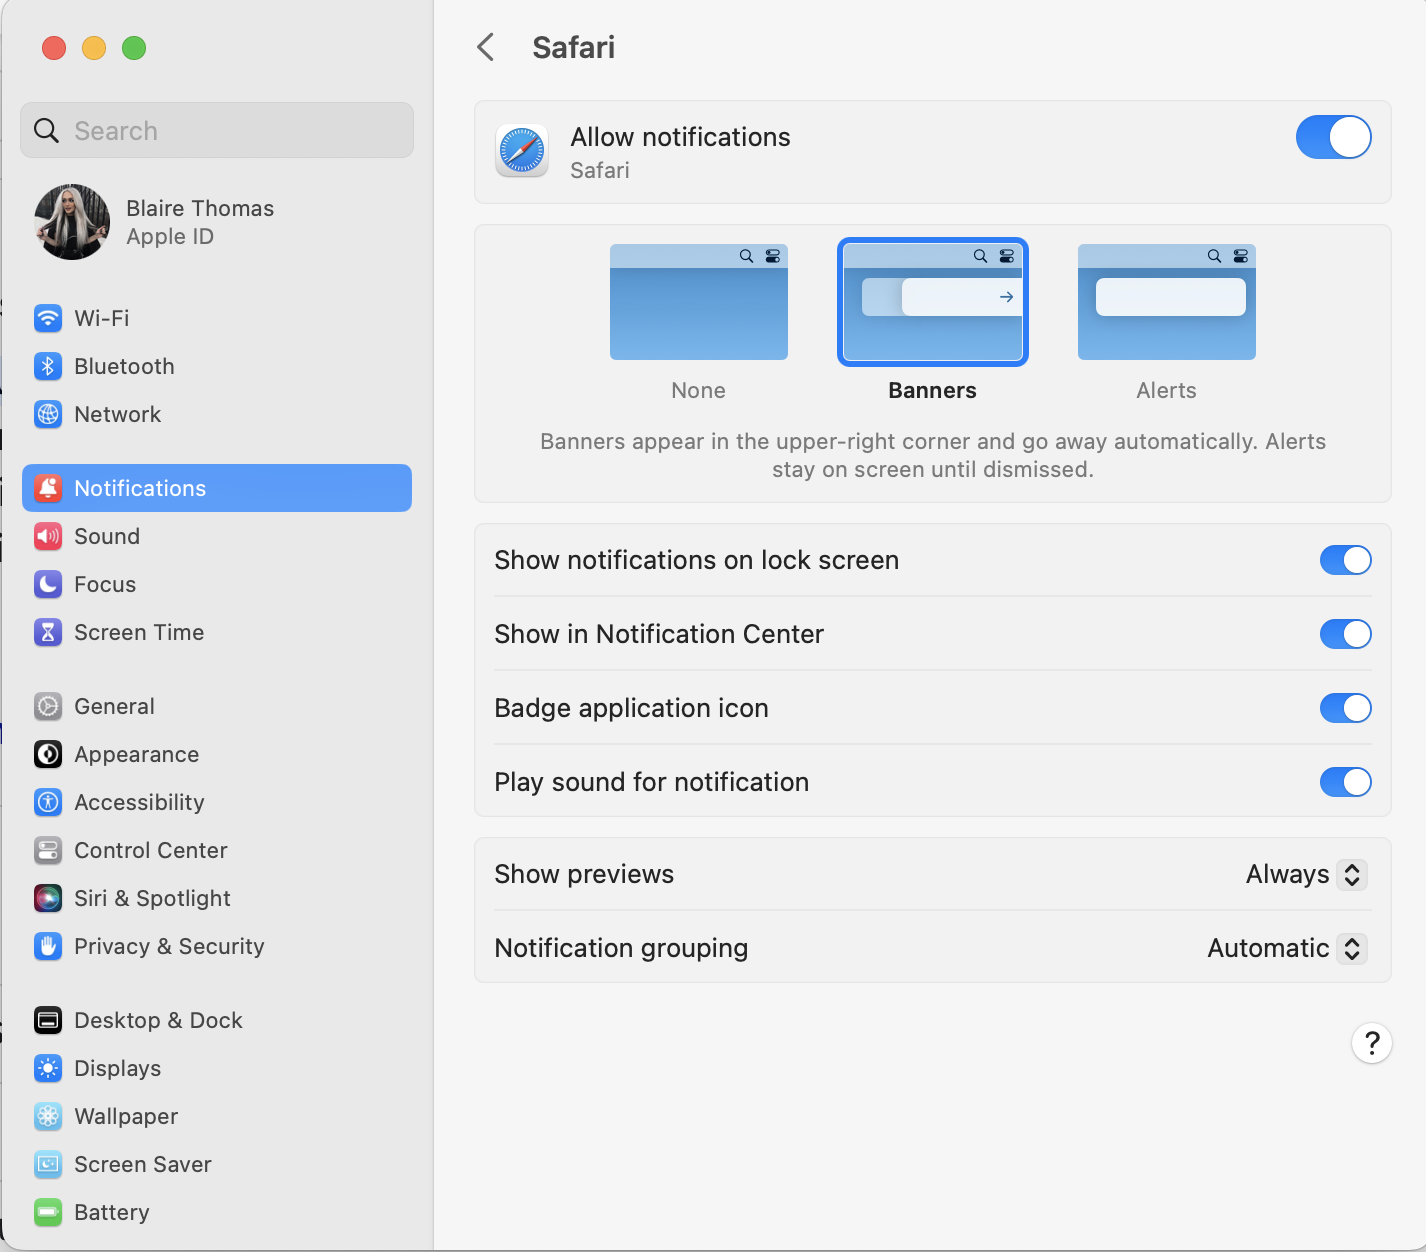The image size is (1426, 1252).
Task: Click the Wallpaper flower icon
Action: [x=48, y=1116]
